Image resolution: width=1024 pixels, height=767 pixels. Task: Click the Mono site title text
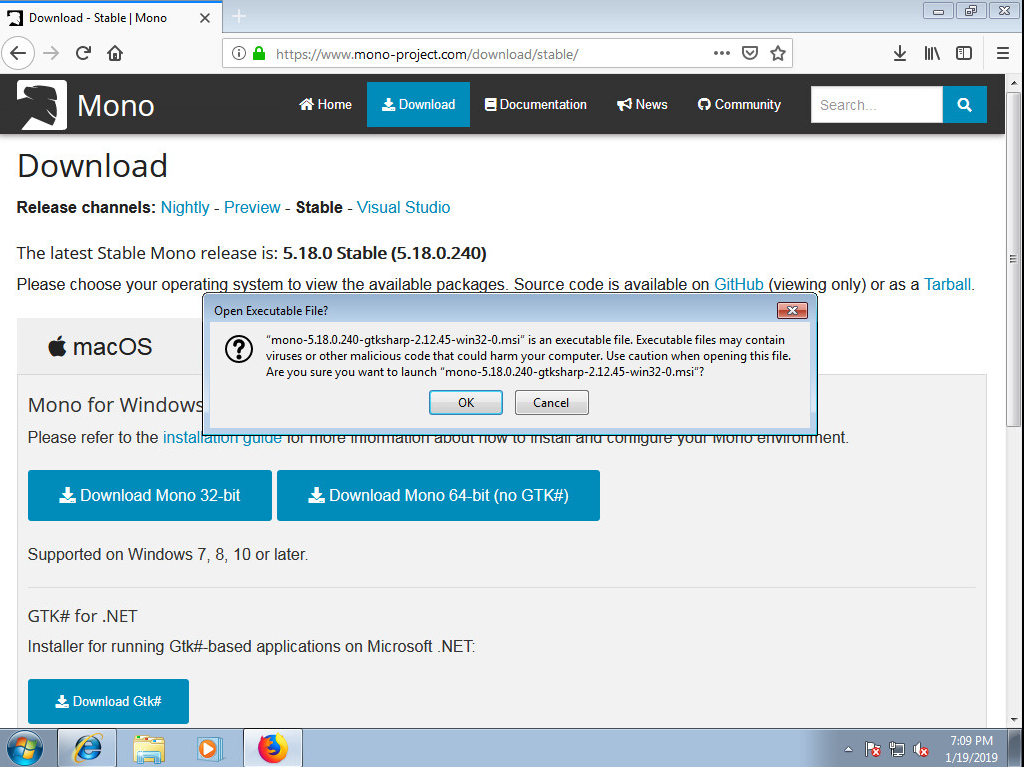point(116,105)
